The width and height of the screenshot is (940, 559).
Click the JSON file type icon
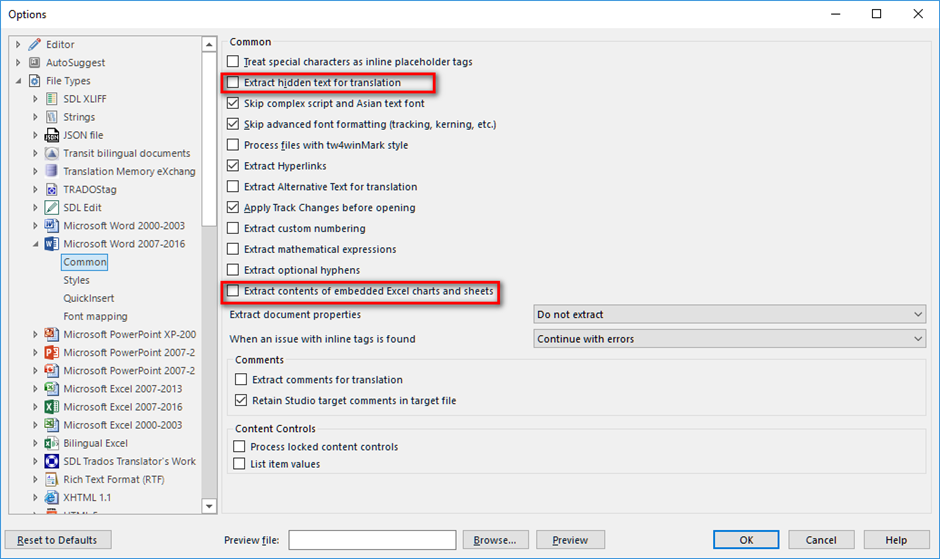[52, 135]
